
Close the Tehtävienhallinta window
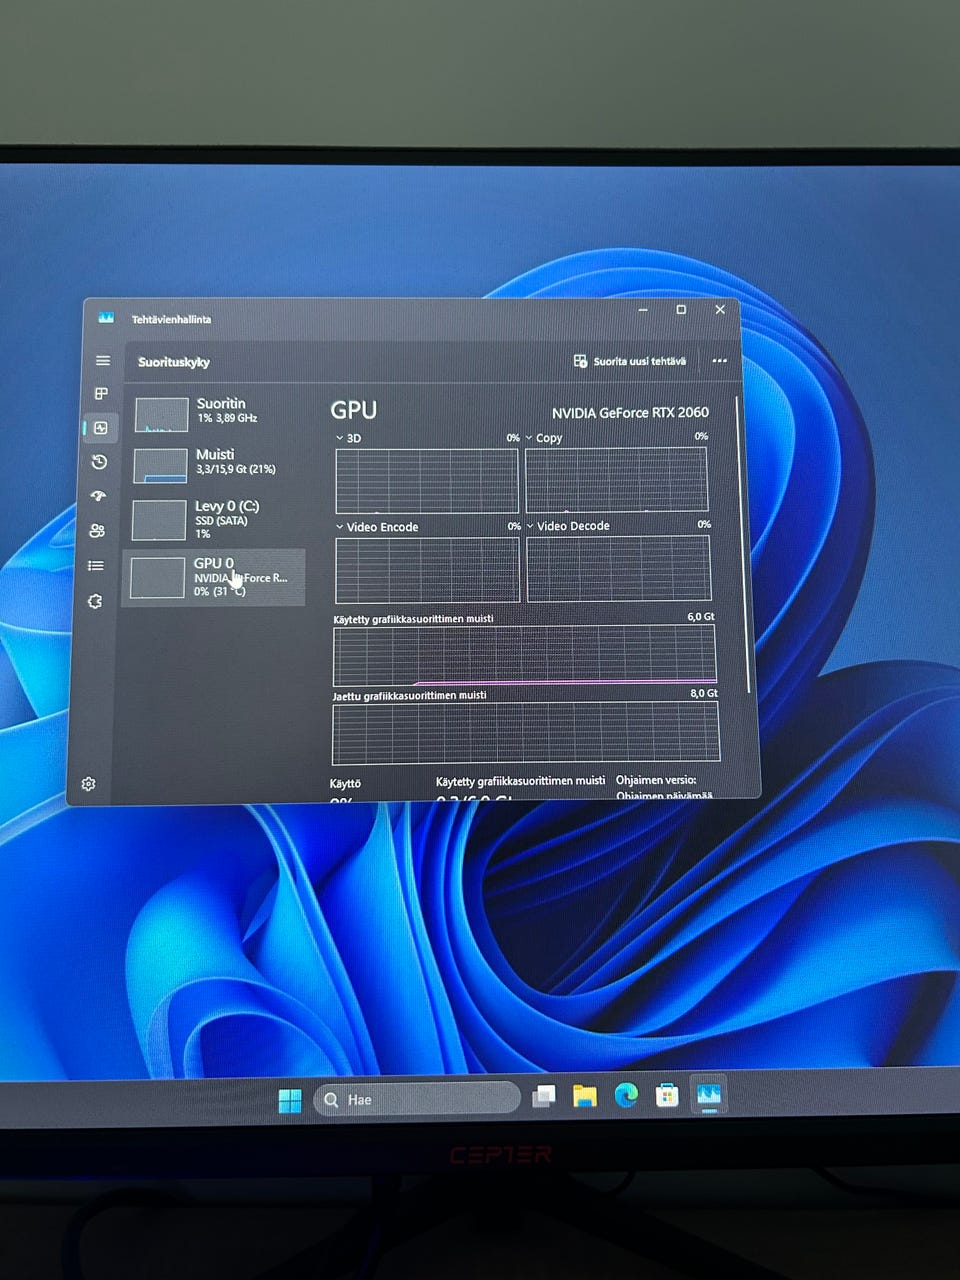click(720, 310)
